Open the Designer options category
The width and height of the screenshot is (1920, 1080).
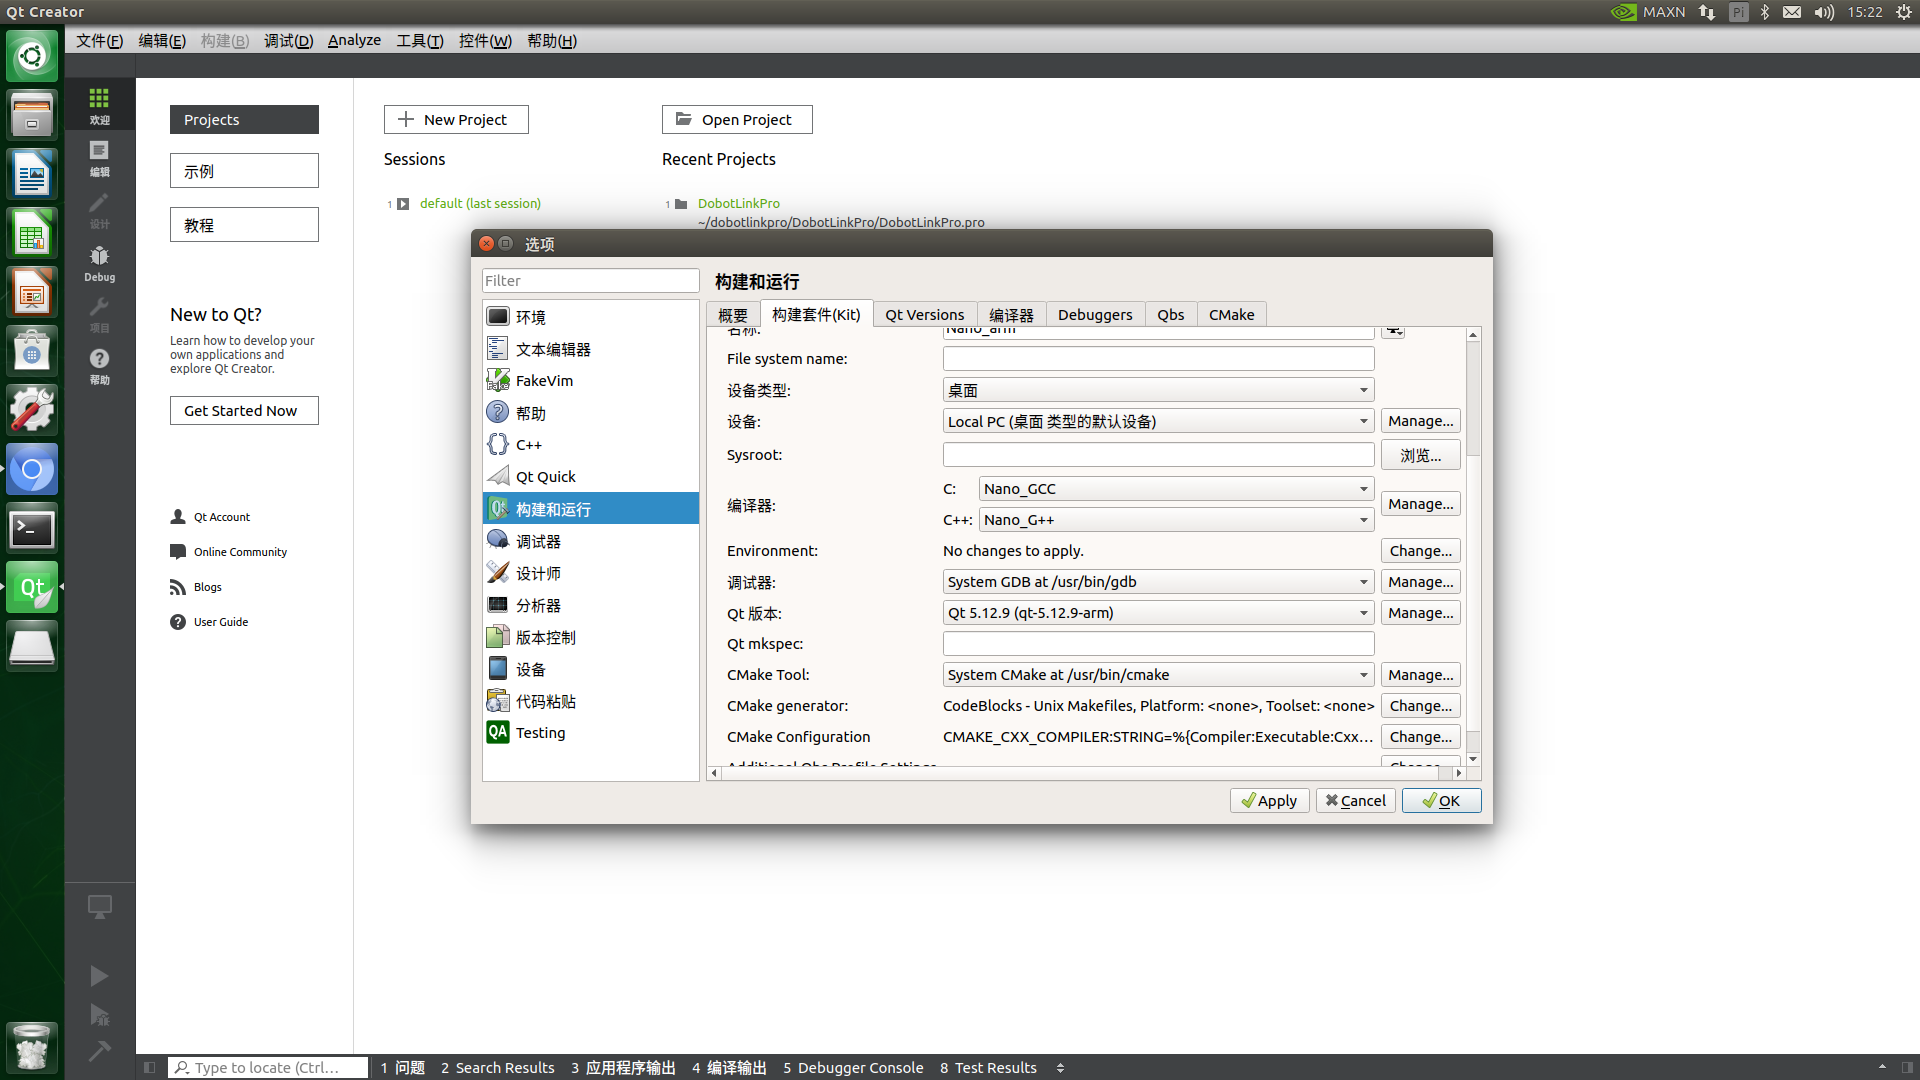pos(590,573)
